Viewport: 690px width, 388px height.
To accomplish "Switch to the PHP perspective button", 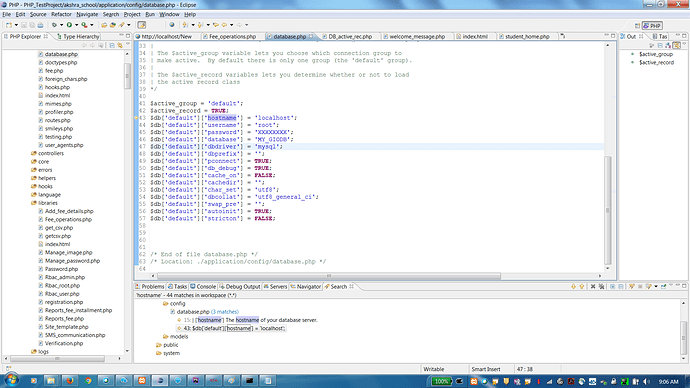I will coord(652,26).
